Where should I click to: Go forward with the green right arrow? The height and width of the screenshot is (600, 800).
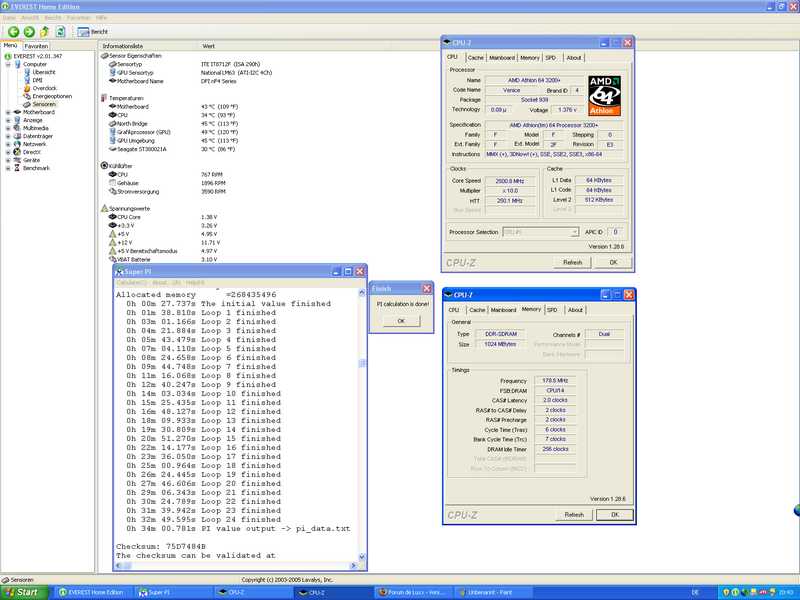[x=29, y=32]
